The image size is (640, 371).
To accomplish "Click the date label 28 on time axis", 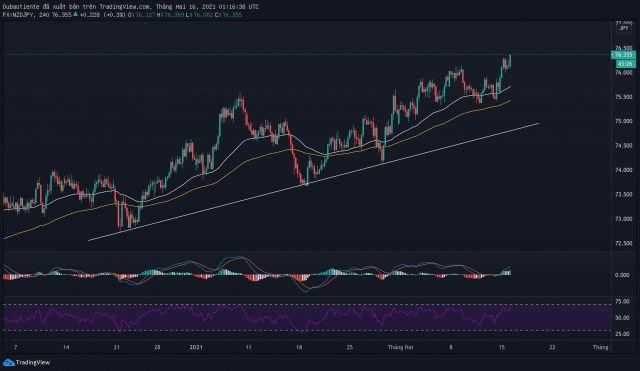I will click(157, 347).
